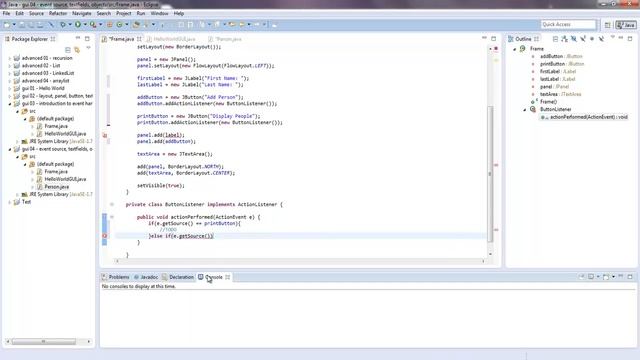Expand the advanced 01 - recursion project
The image size is (640, 360).
point(10,58)
